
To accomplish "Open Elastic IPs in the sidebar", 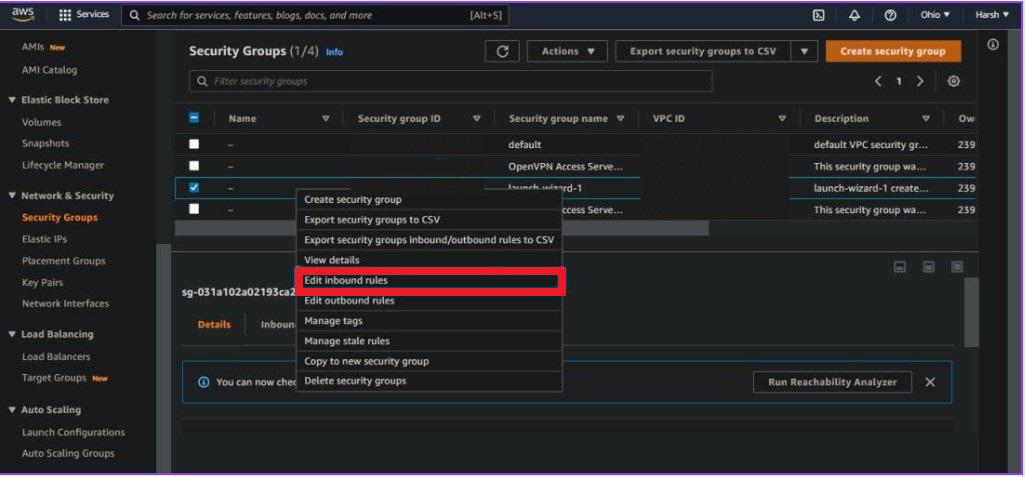I will (x=44, y=239).
